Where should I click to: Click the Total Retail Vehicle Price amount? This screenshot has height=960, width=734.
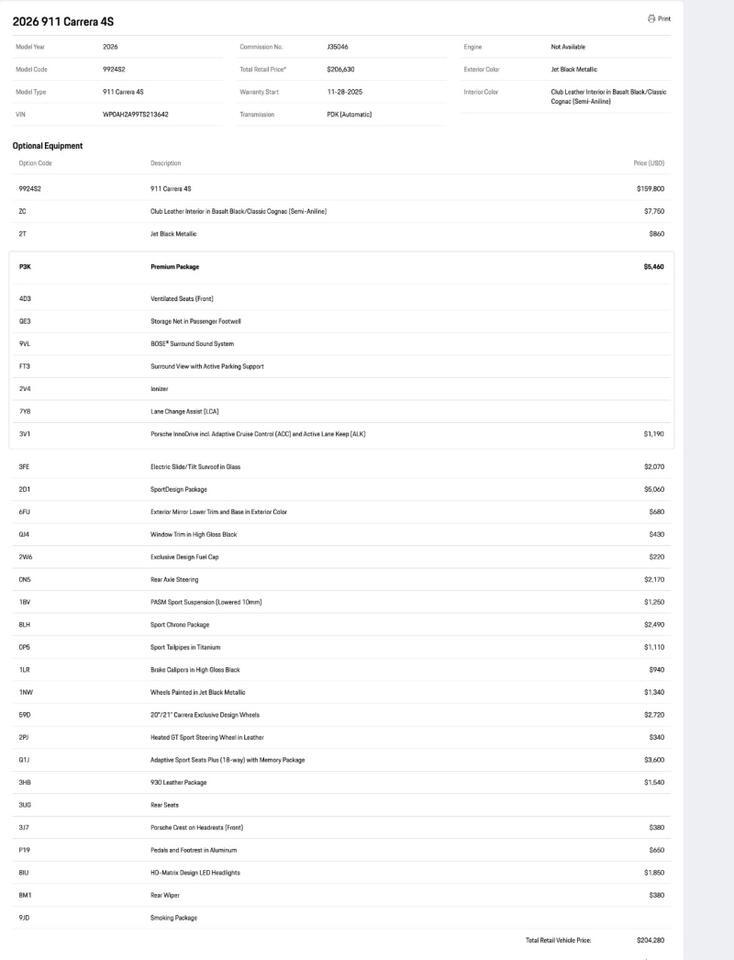pyautogui.click(x=650, y=940)
